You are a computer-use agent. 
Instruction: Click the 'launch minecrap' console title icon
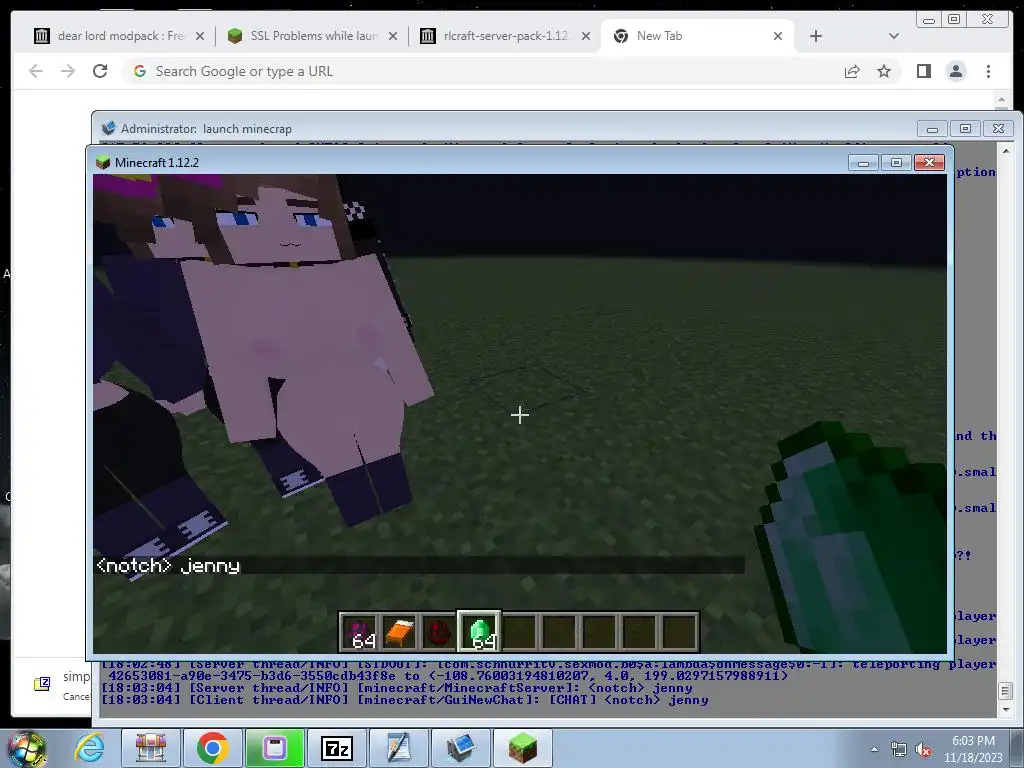(x=109, y=128)
